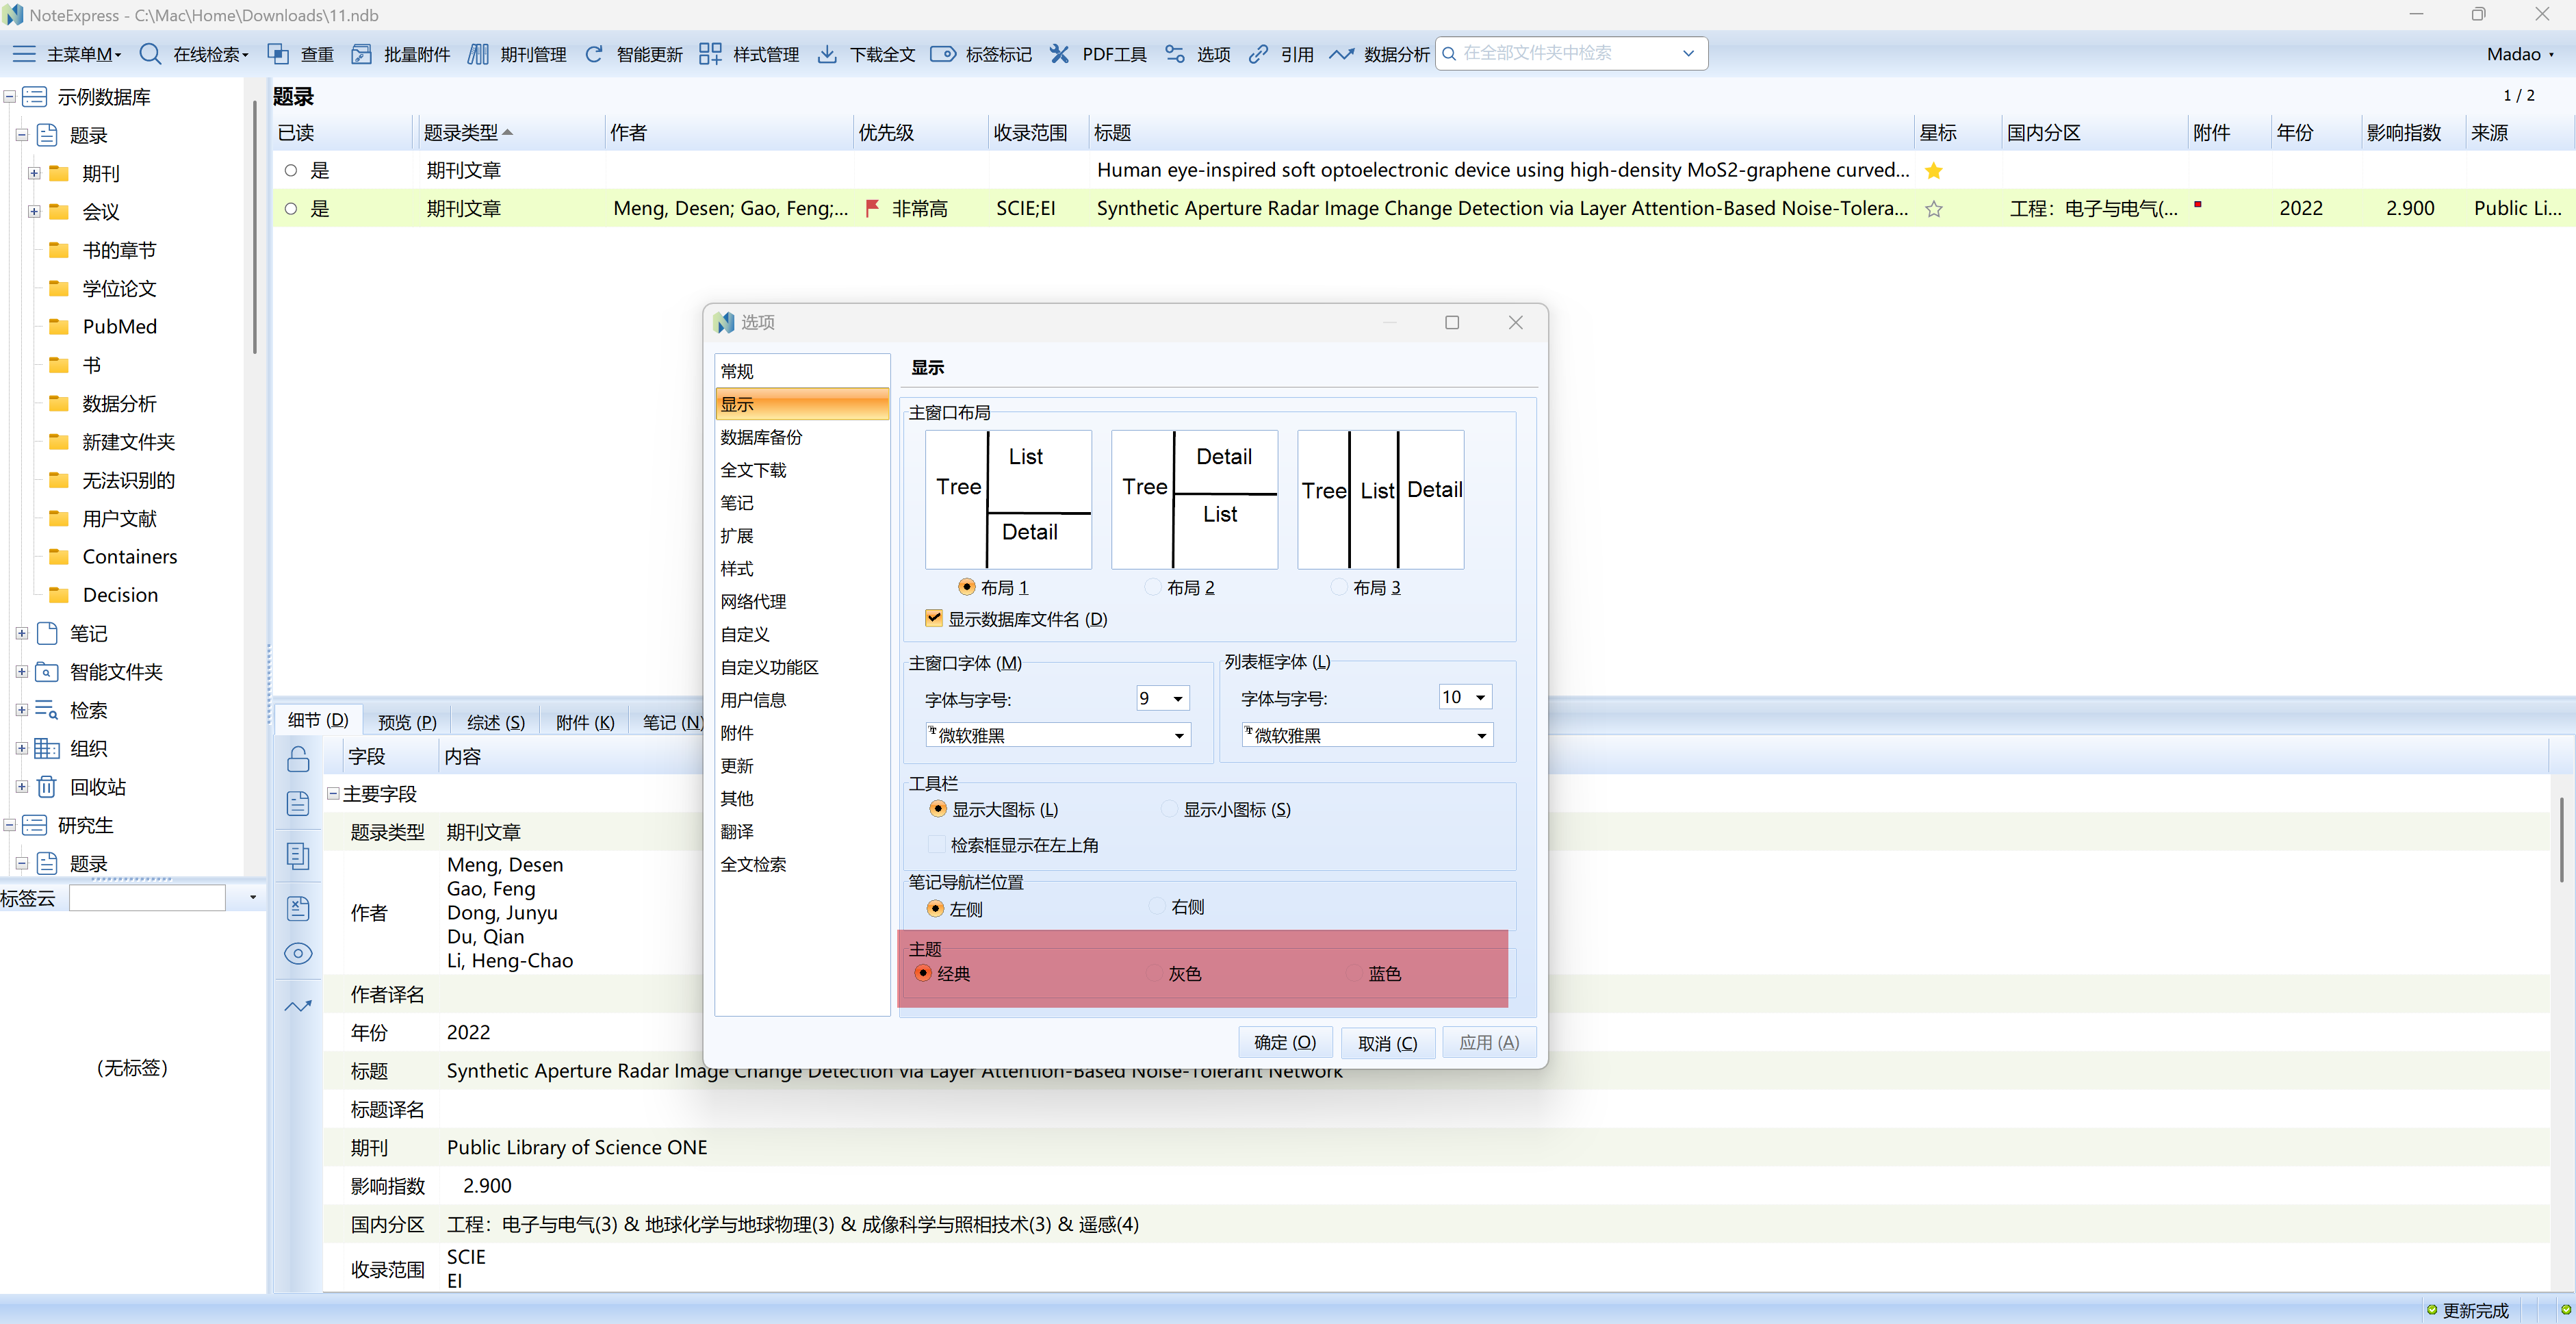Click the 在线检索 magnifier icon
2576x1324 pixels.
150,54
